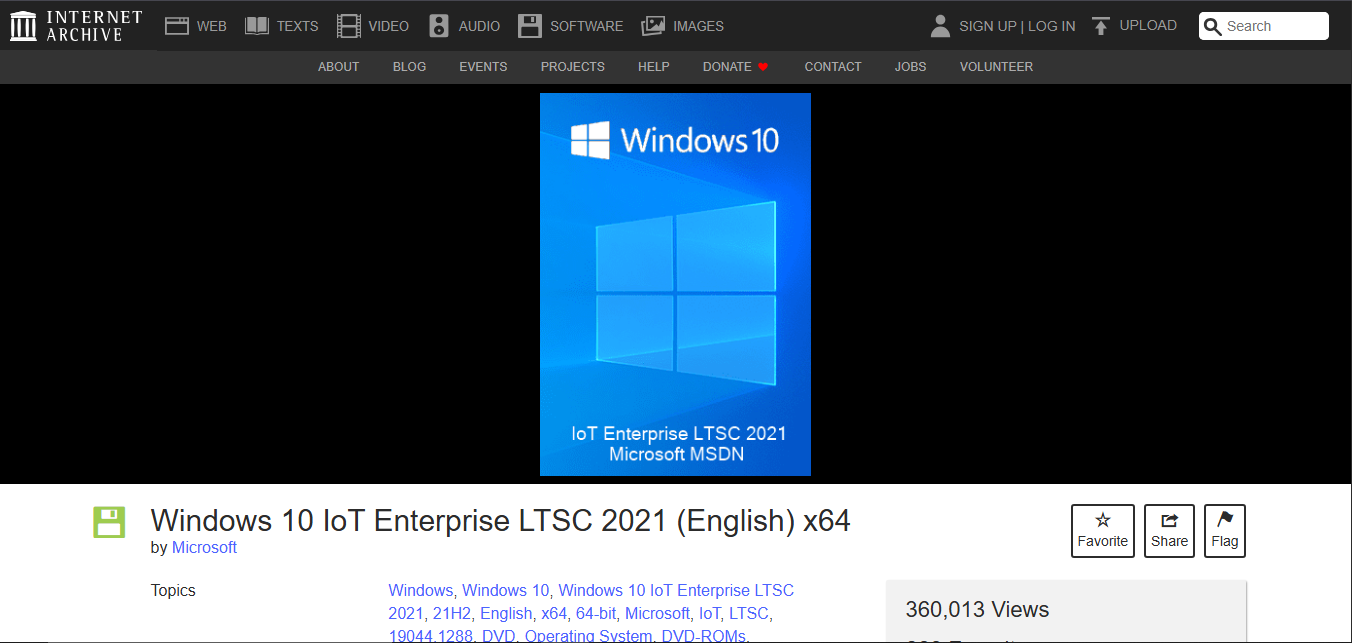Click the Windows 10 cover image
Screen dimensions: 1352x643
(x=676, y=285)
